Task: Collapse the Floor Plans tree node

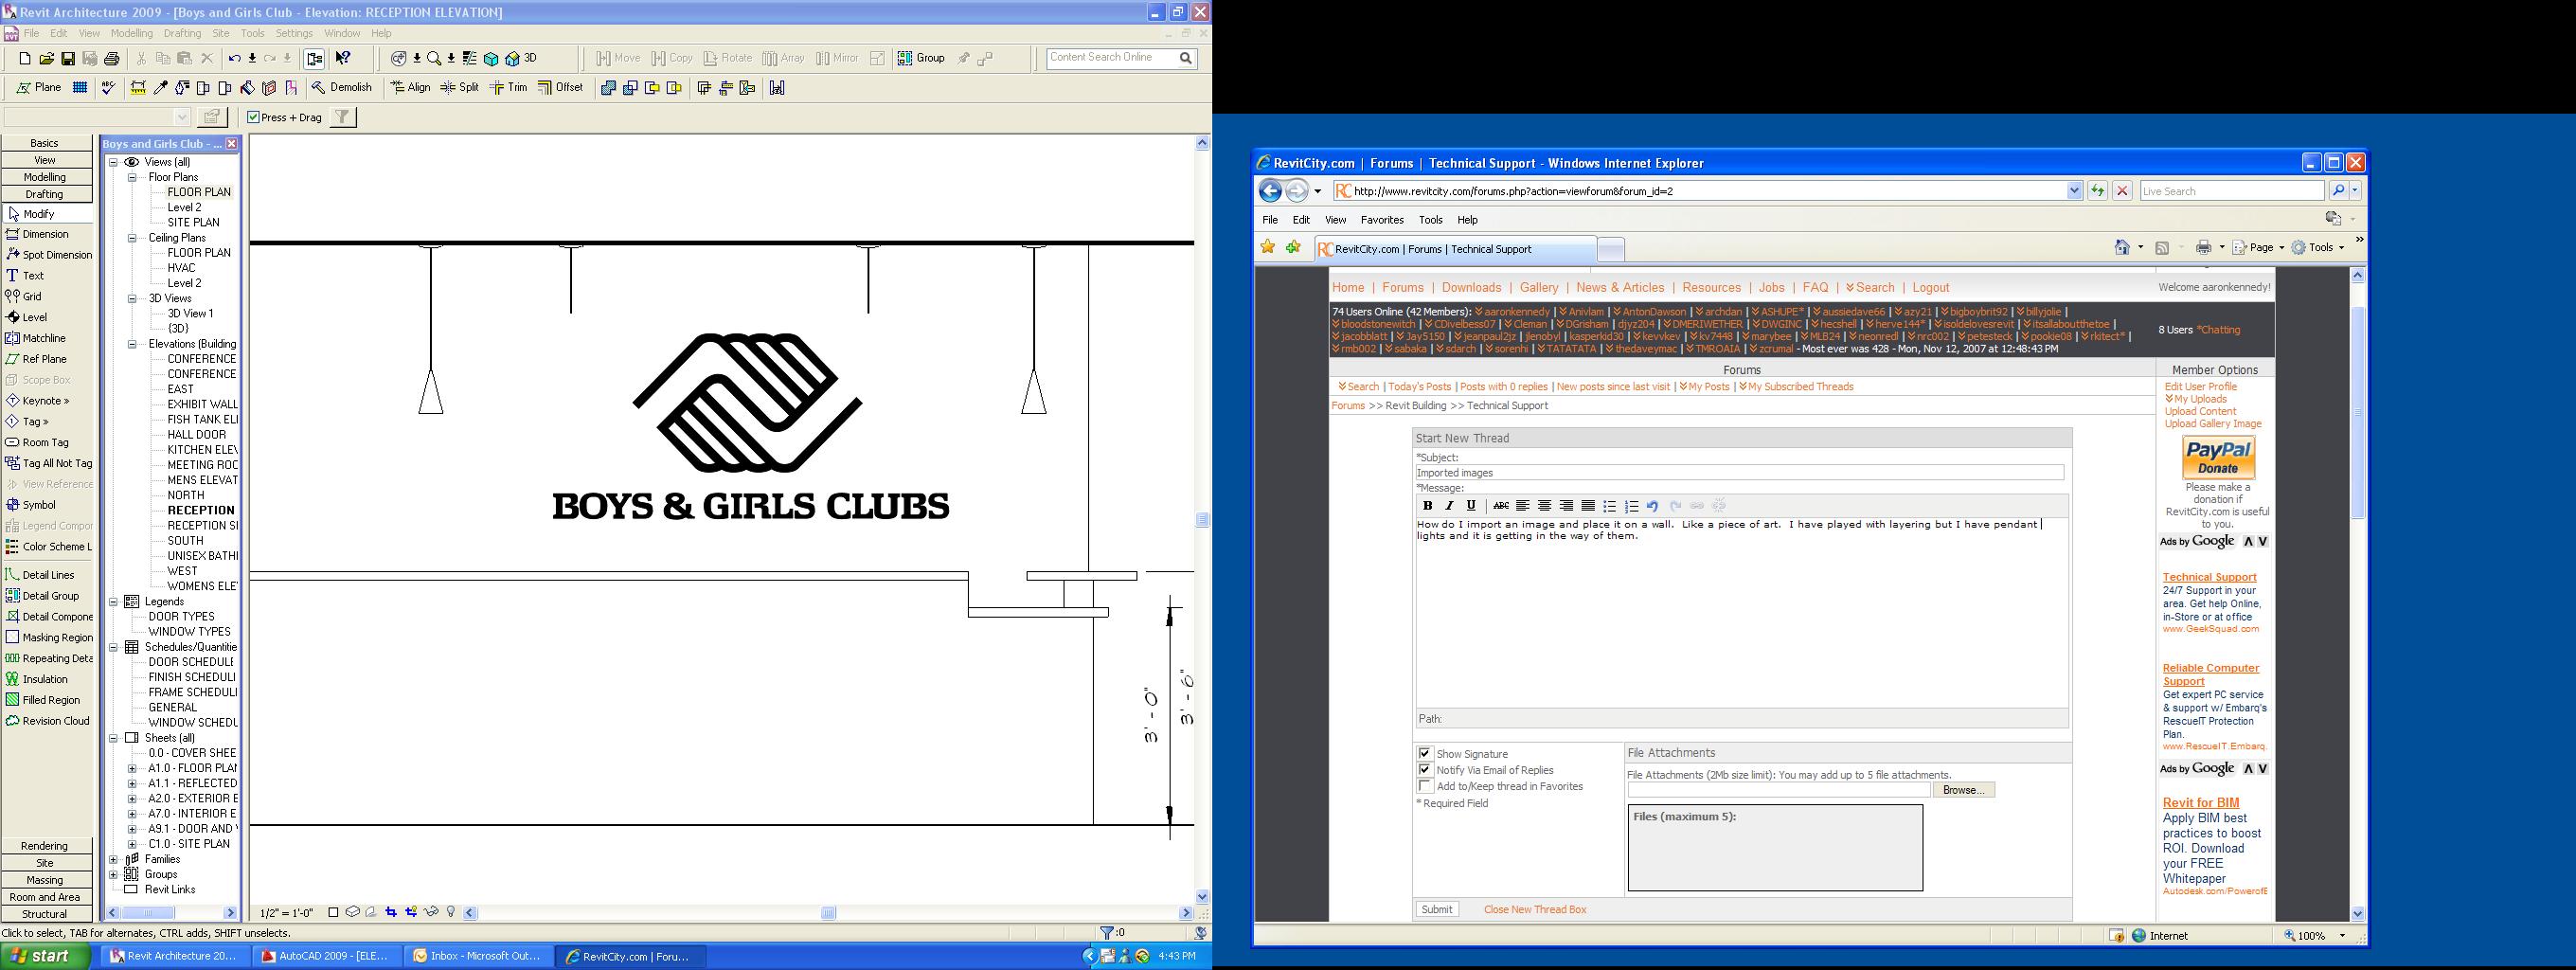Action: click(x=132, y=177)
